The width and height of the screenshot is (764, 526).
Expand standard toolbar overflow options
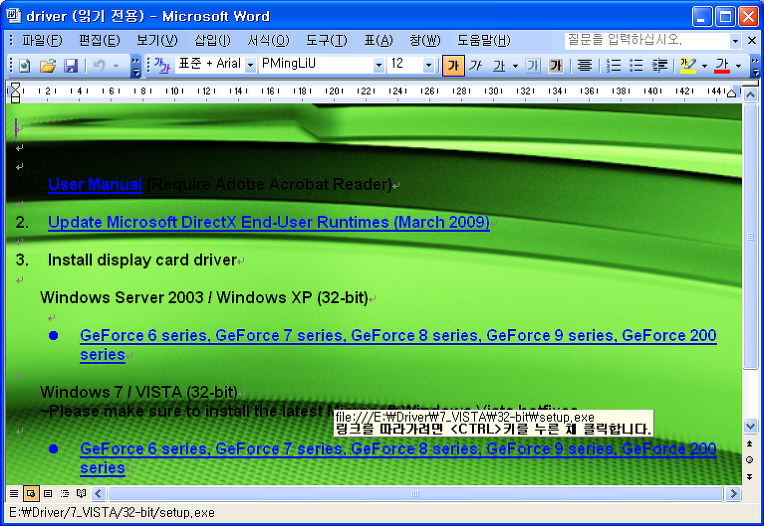(136, 66)
